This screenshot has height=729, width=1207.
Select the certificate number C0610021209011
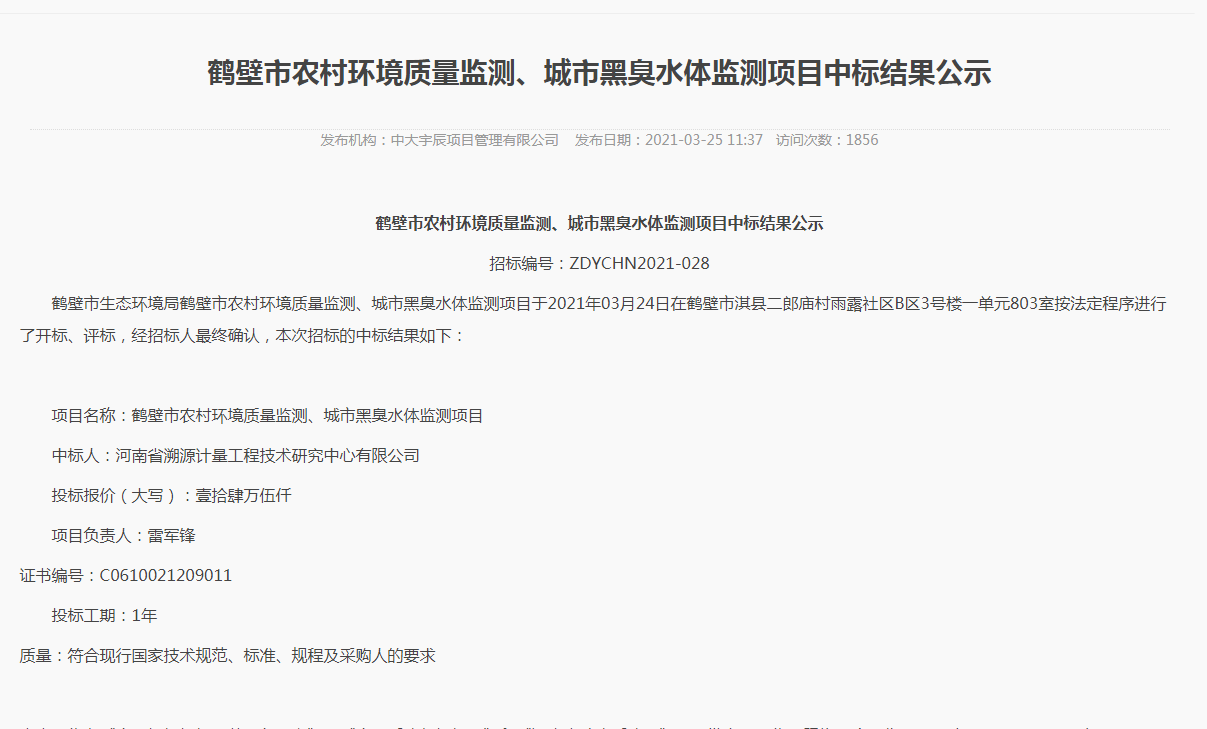pos(166,576)
